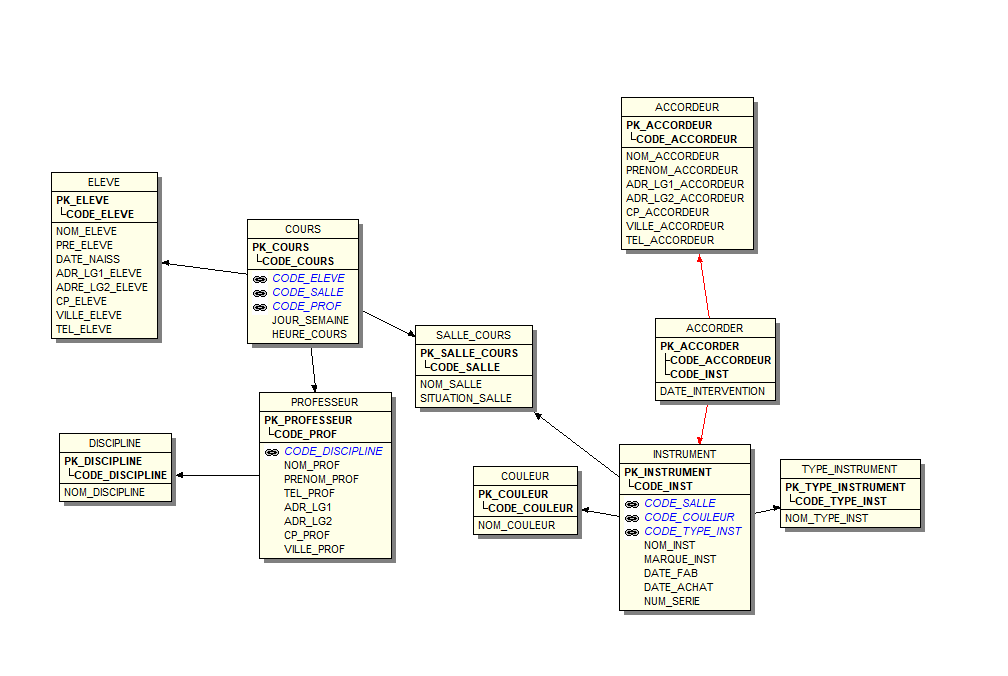Click the foreign key icon beside CODE_TYPE_INST
1008x676 pixels.
(x=631, y=531)
